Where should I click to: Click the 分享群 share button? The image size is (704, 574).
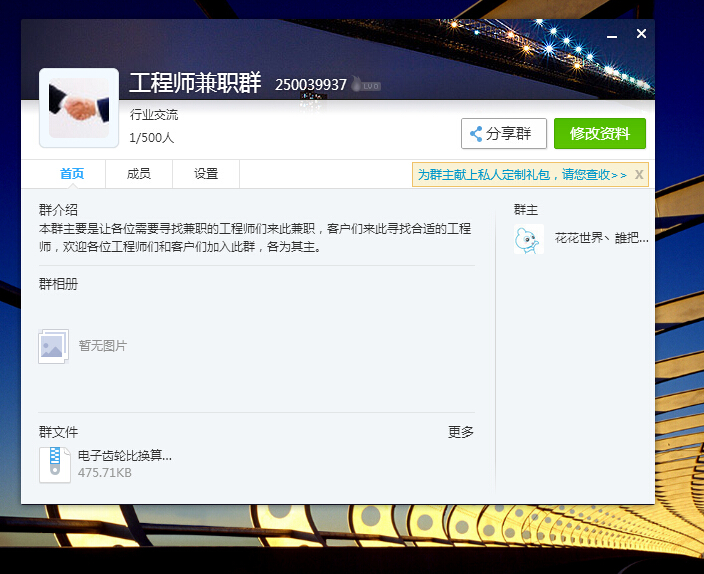(504, 133)
